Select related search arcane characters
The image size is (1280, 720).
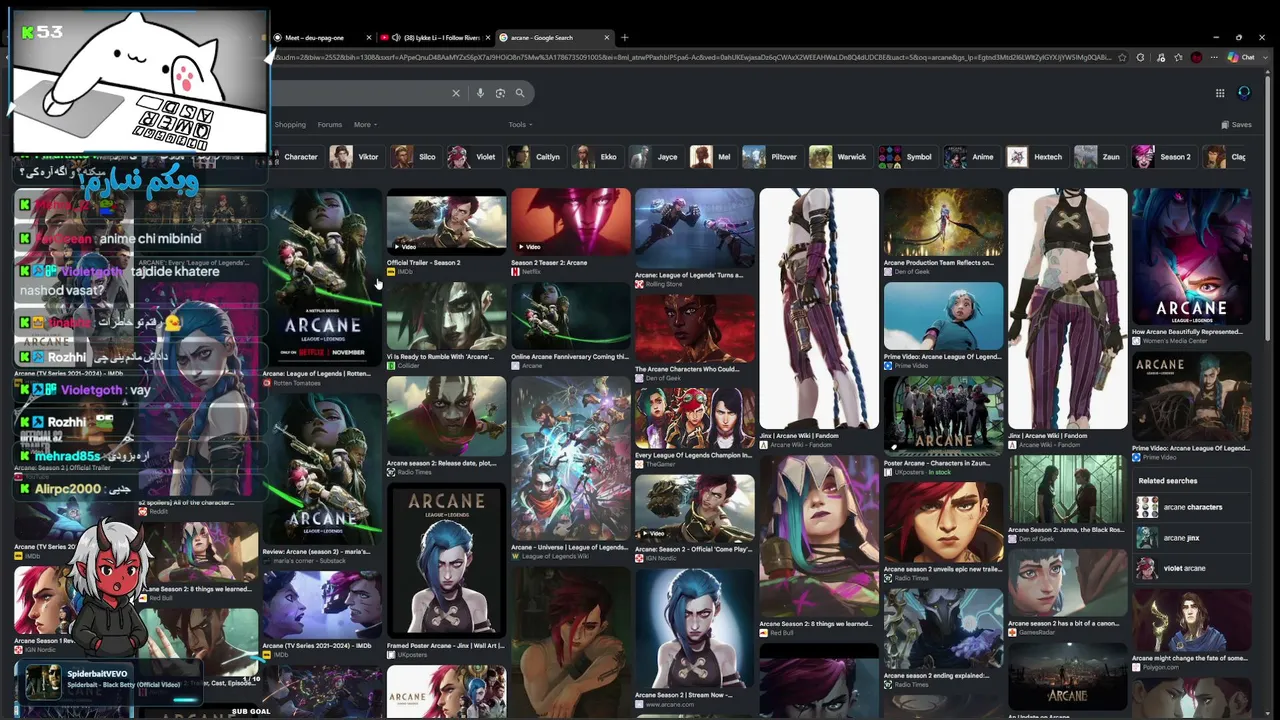click(x=1191, y=507)
